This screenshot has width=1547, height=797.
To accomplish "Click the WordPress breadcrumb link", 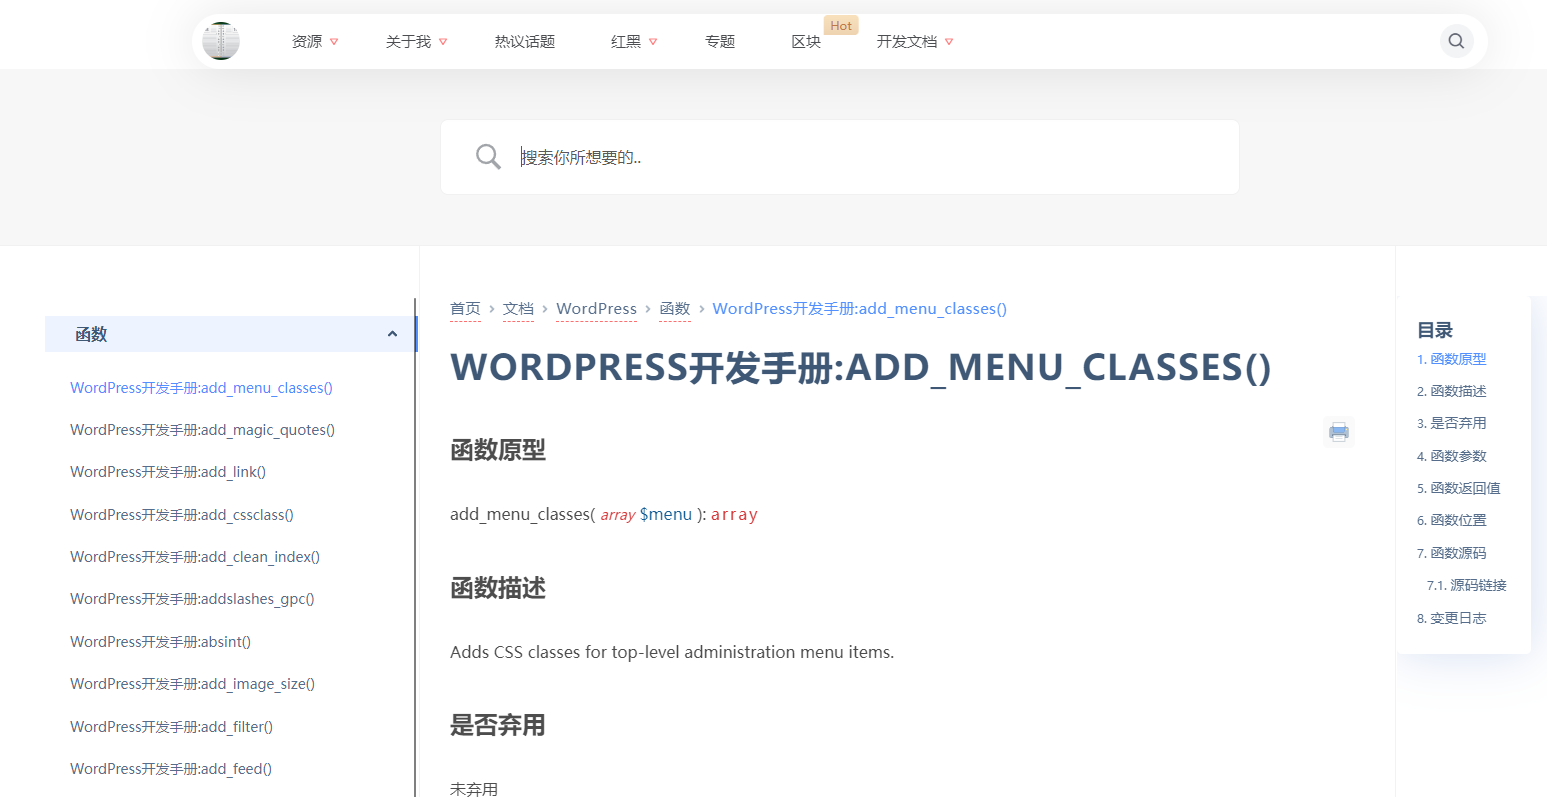I will click(596, 309).
